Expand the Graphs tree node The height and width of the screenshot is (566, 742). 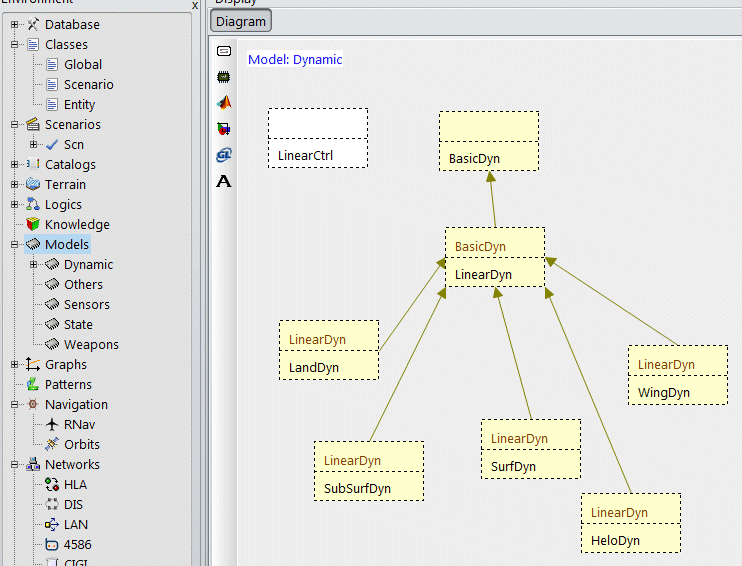click(15, 365)
